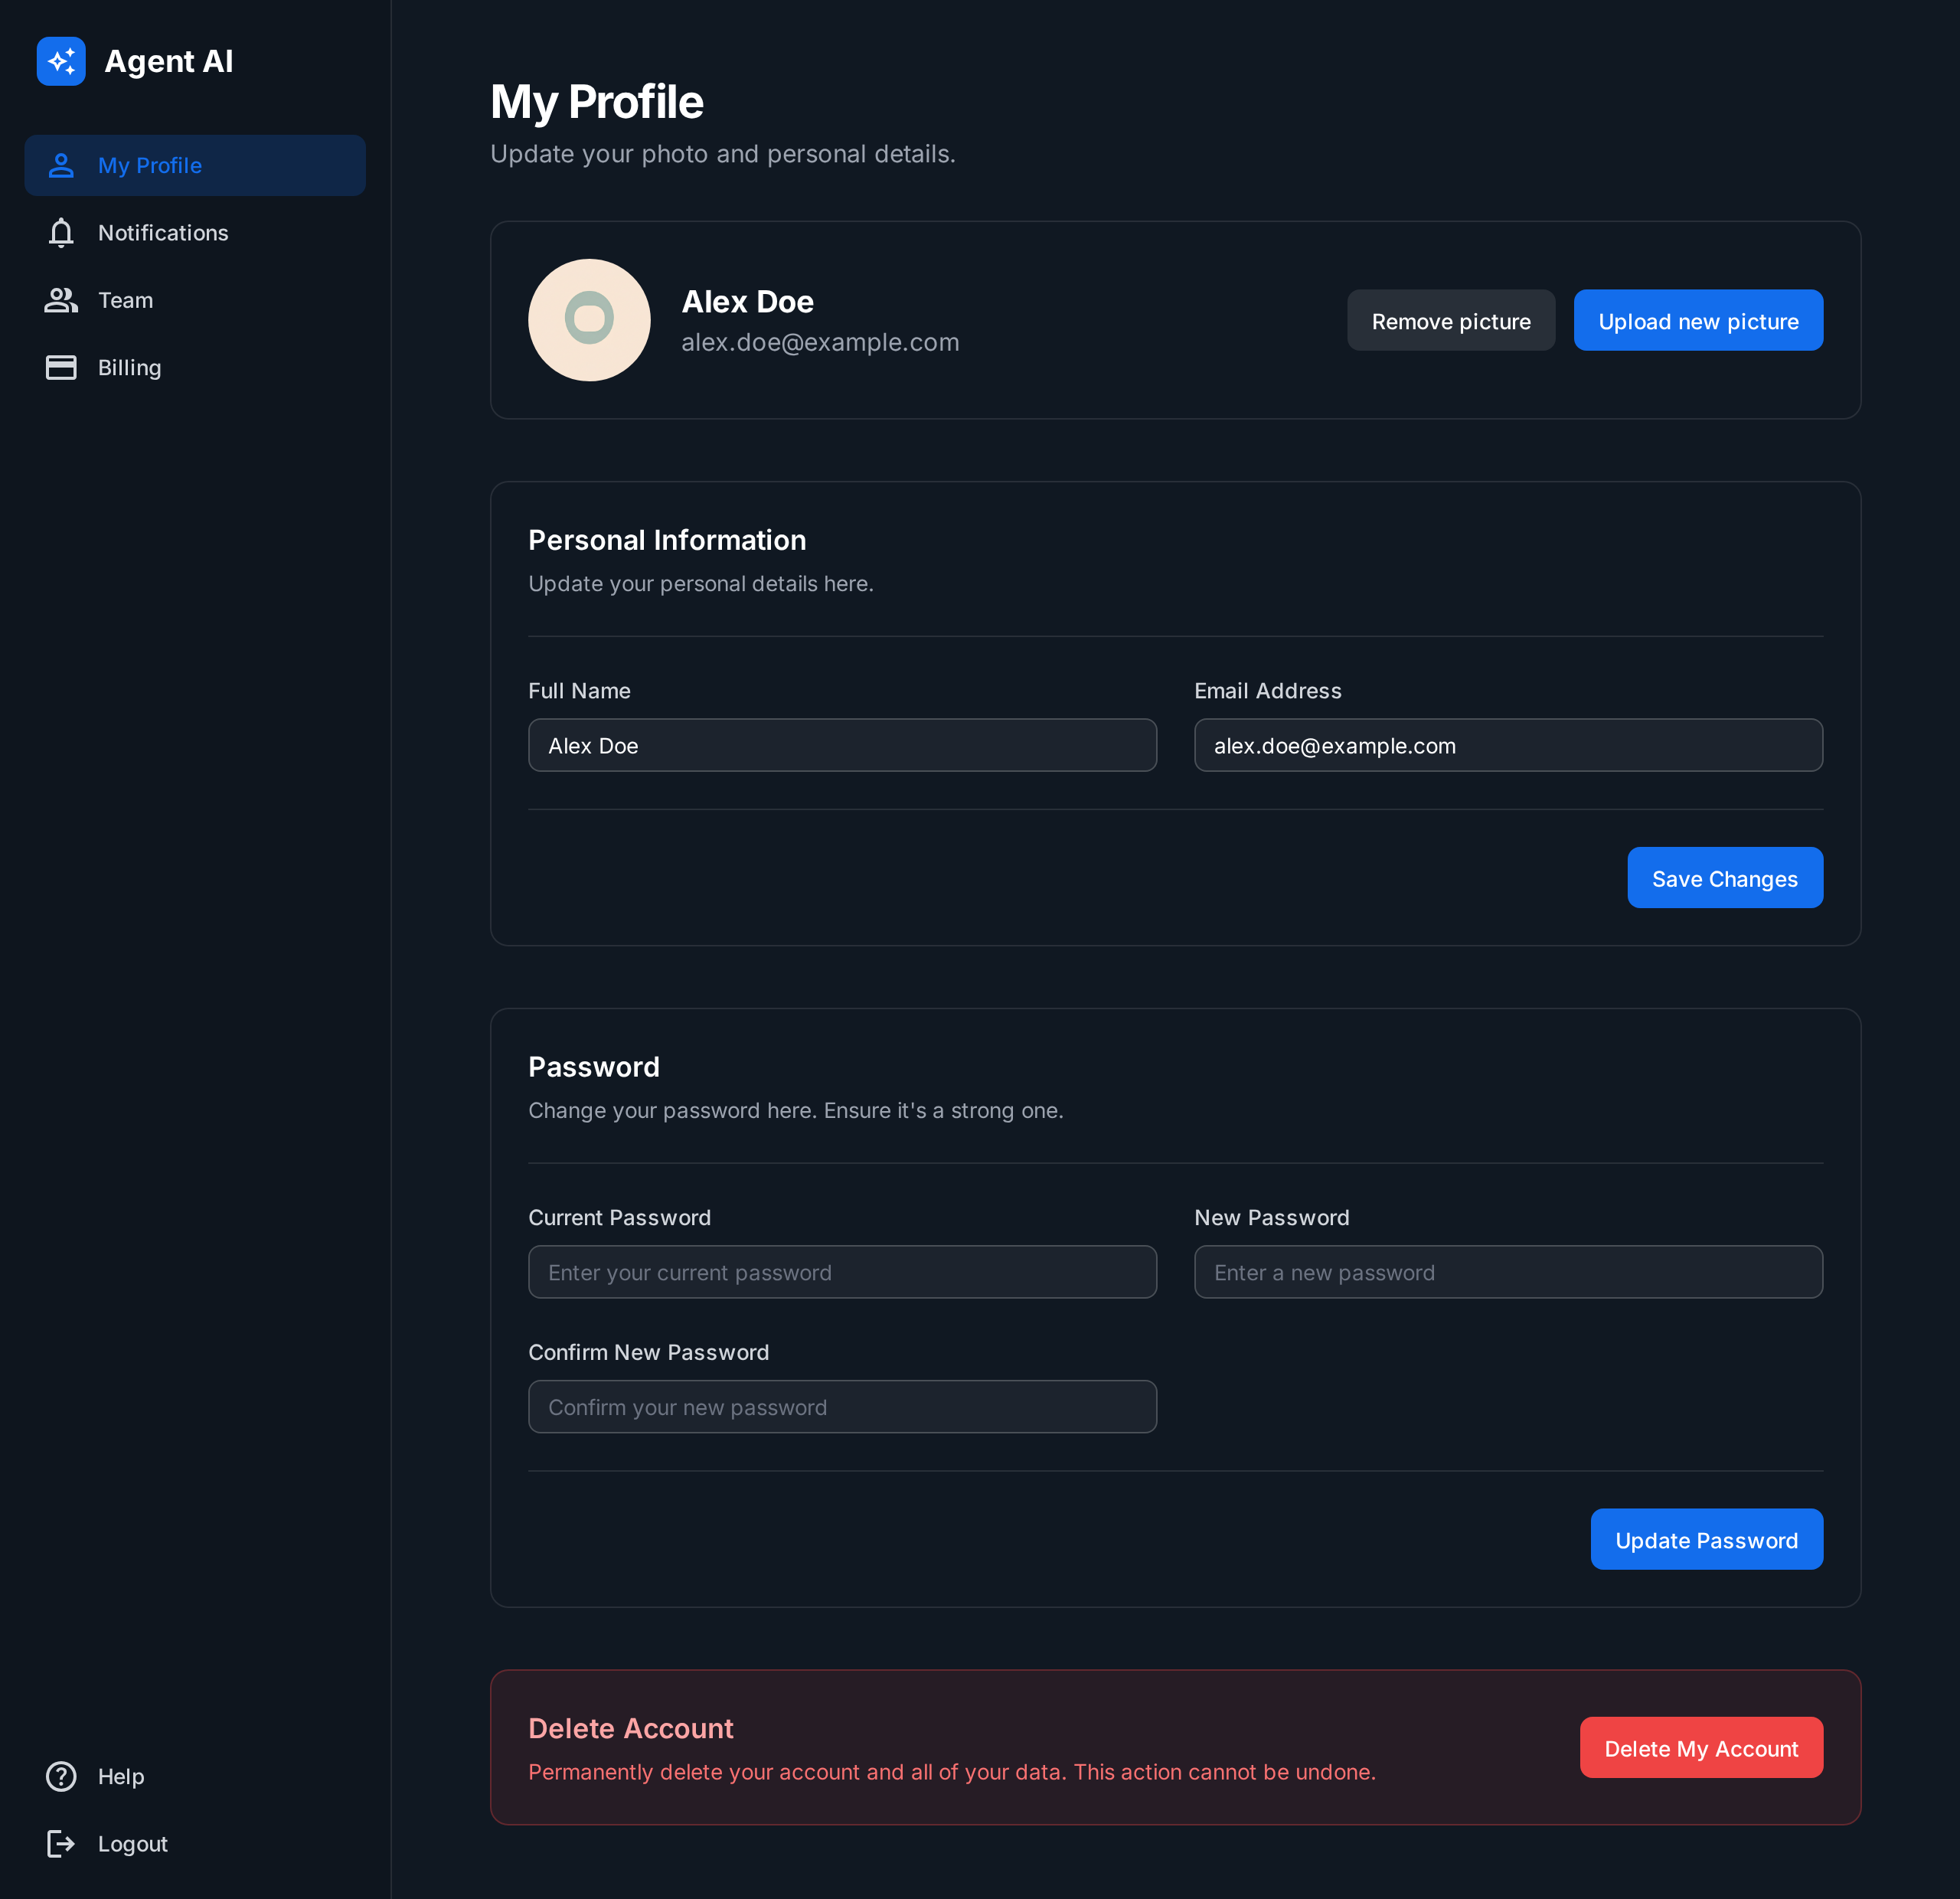This screenshot has height=1899, width=1960.
Task: Click the Team people icon
Action: coord(61,299)
